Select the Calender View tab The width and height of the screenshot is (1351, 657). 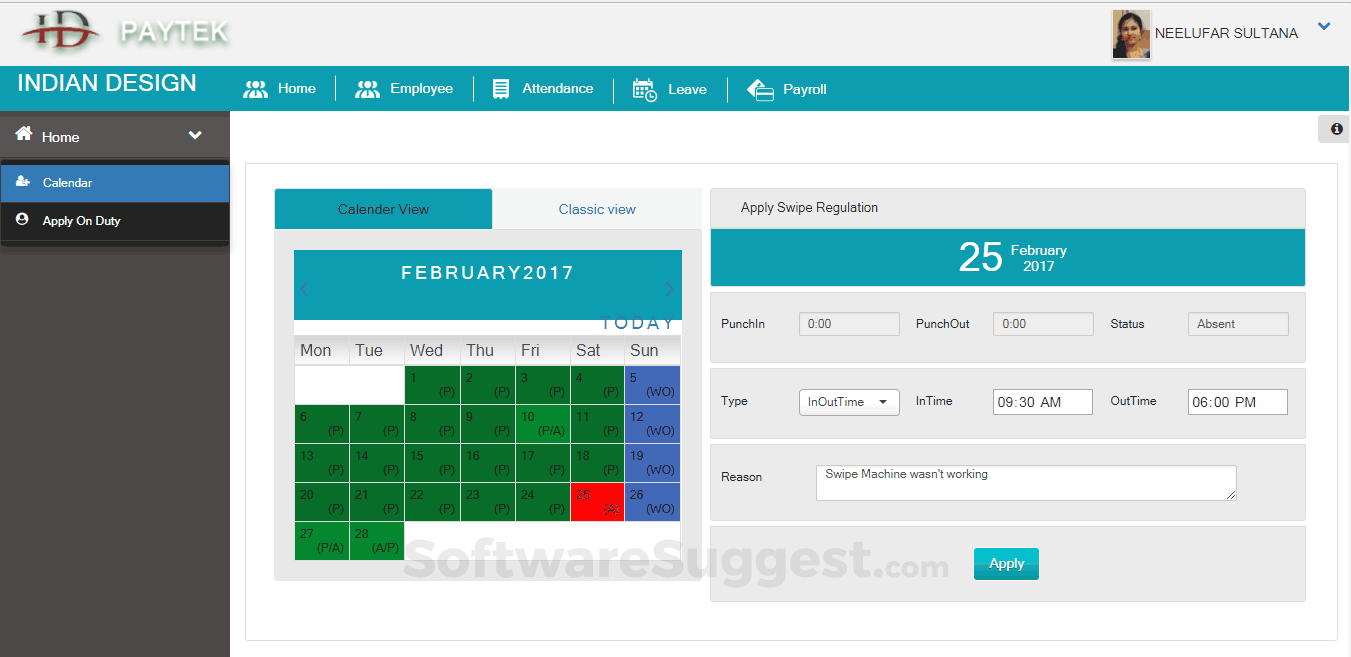tap(383, 209)
